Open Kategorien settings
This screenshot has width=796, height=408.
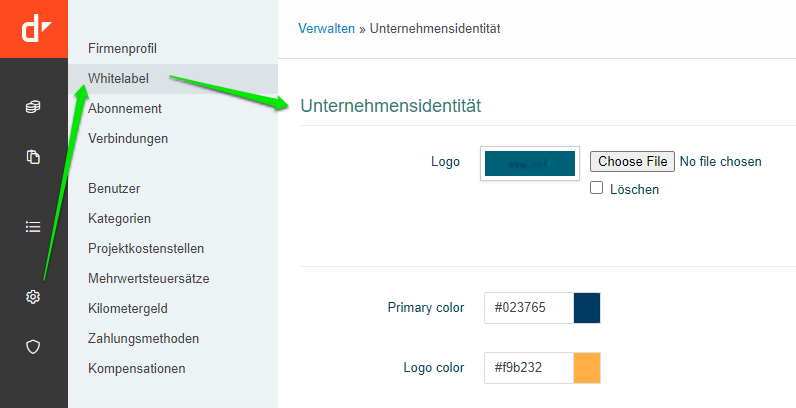(x=120, y=218)
